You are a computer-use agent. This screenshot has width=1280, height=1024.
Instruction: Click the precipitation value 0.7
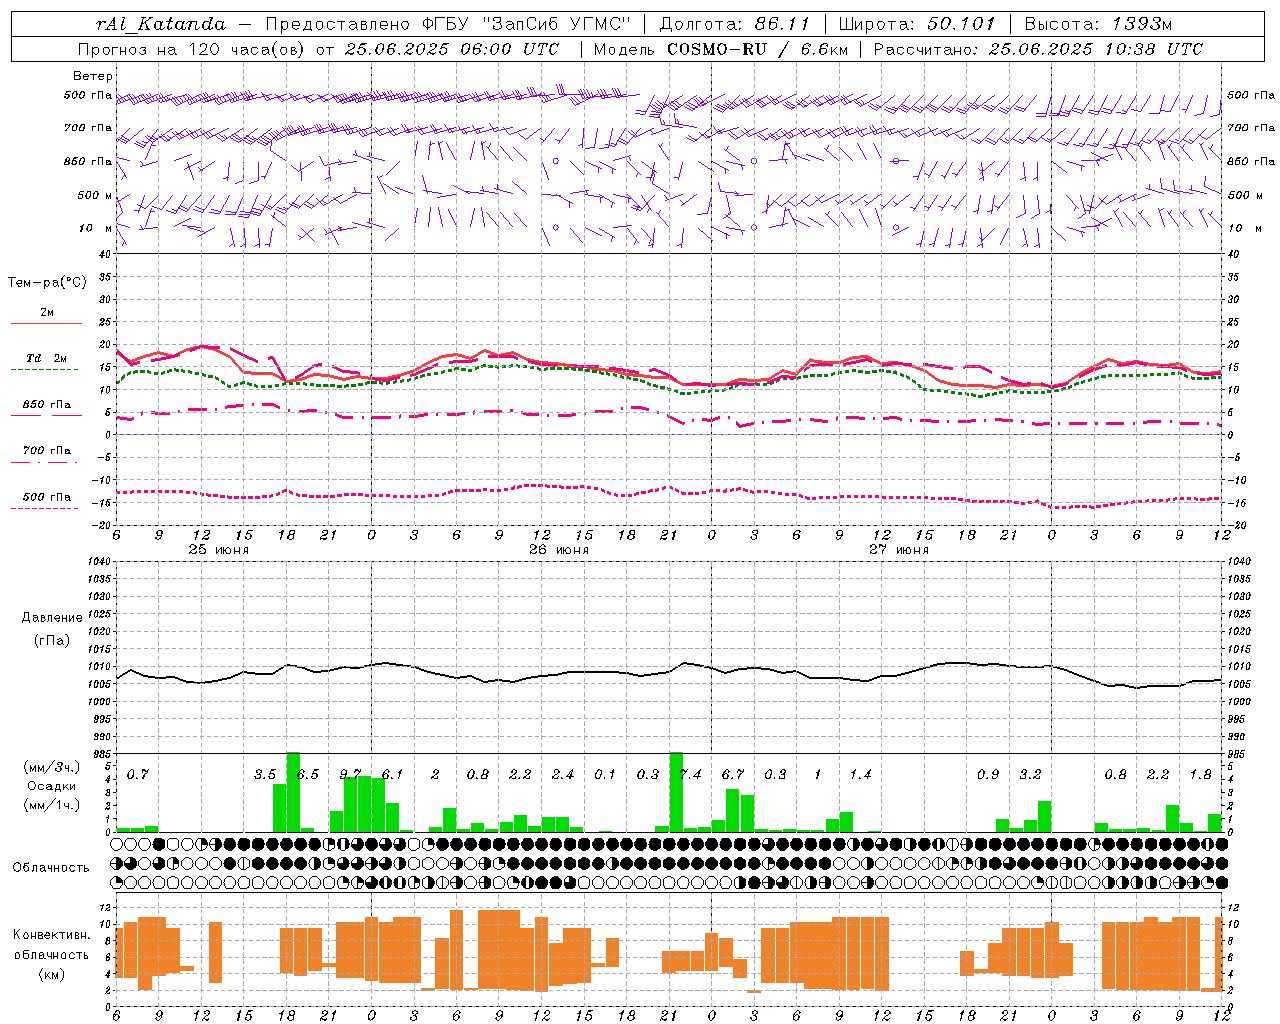pos(138,774)
